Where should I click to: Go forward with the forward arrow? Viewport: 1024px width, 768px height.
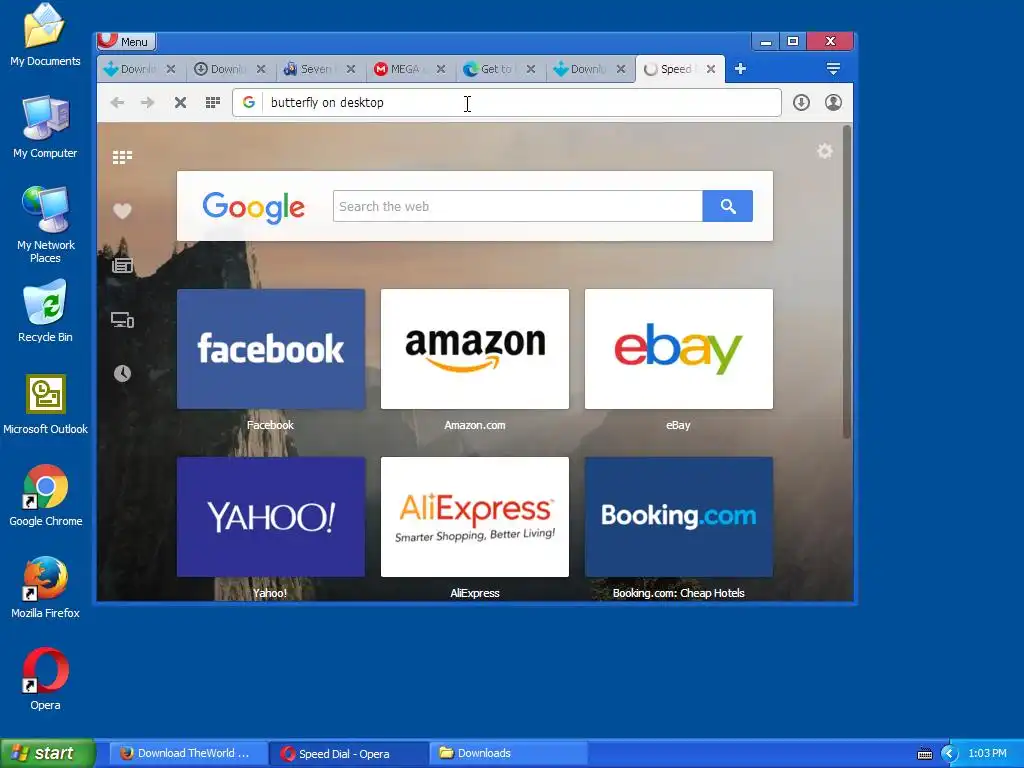[148, 103]
